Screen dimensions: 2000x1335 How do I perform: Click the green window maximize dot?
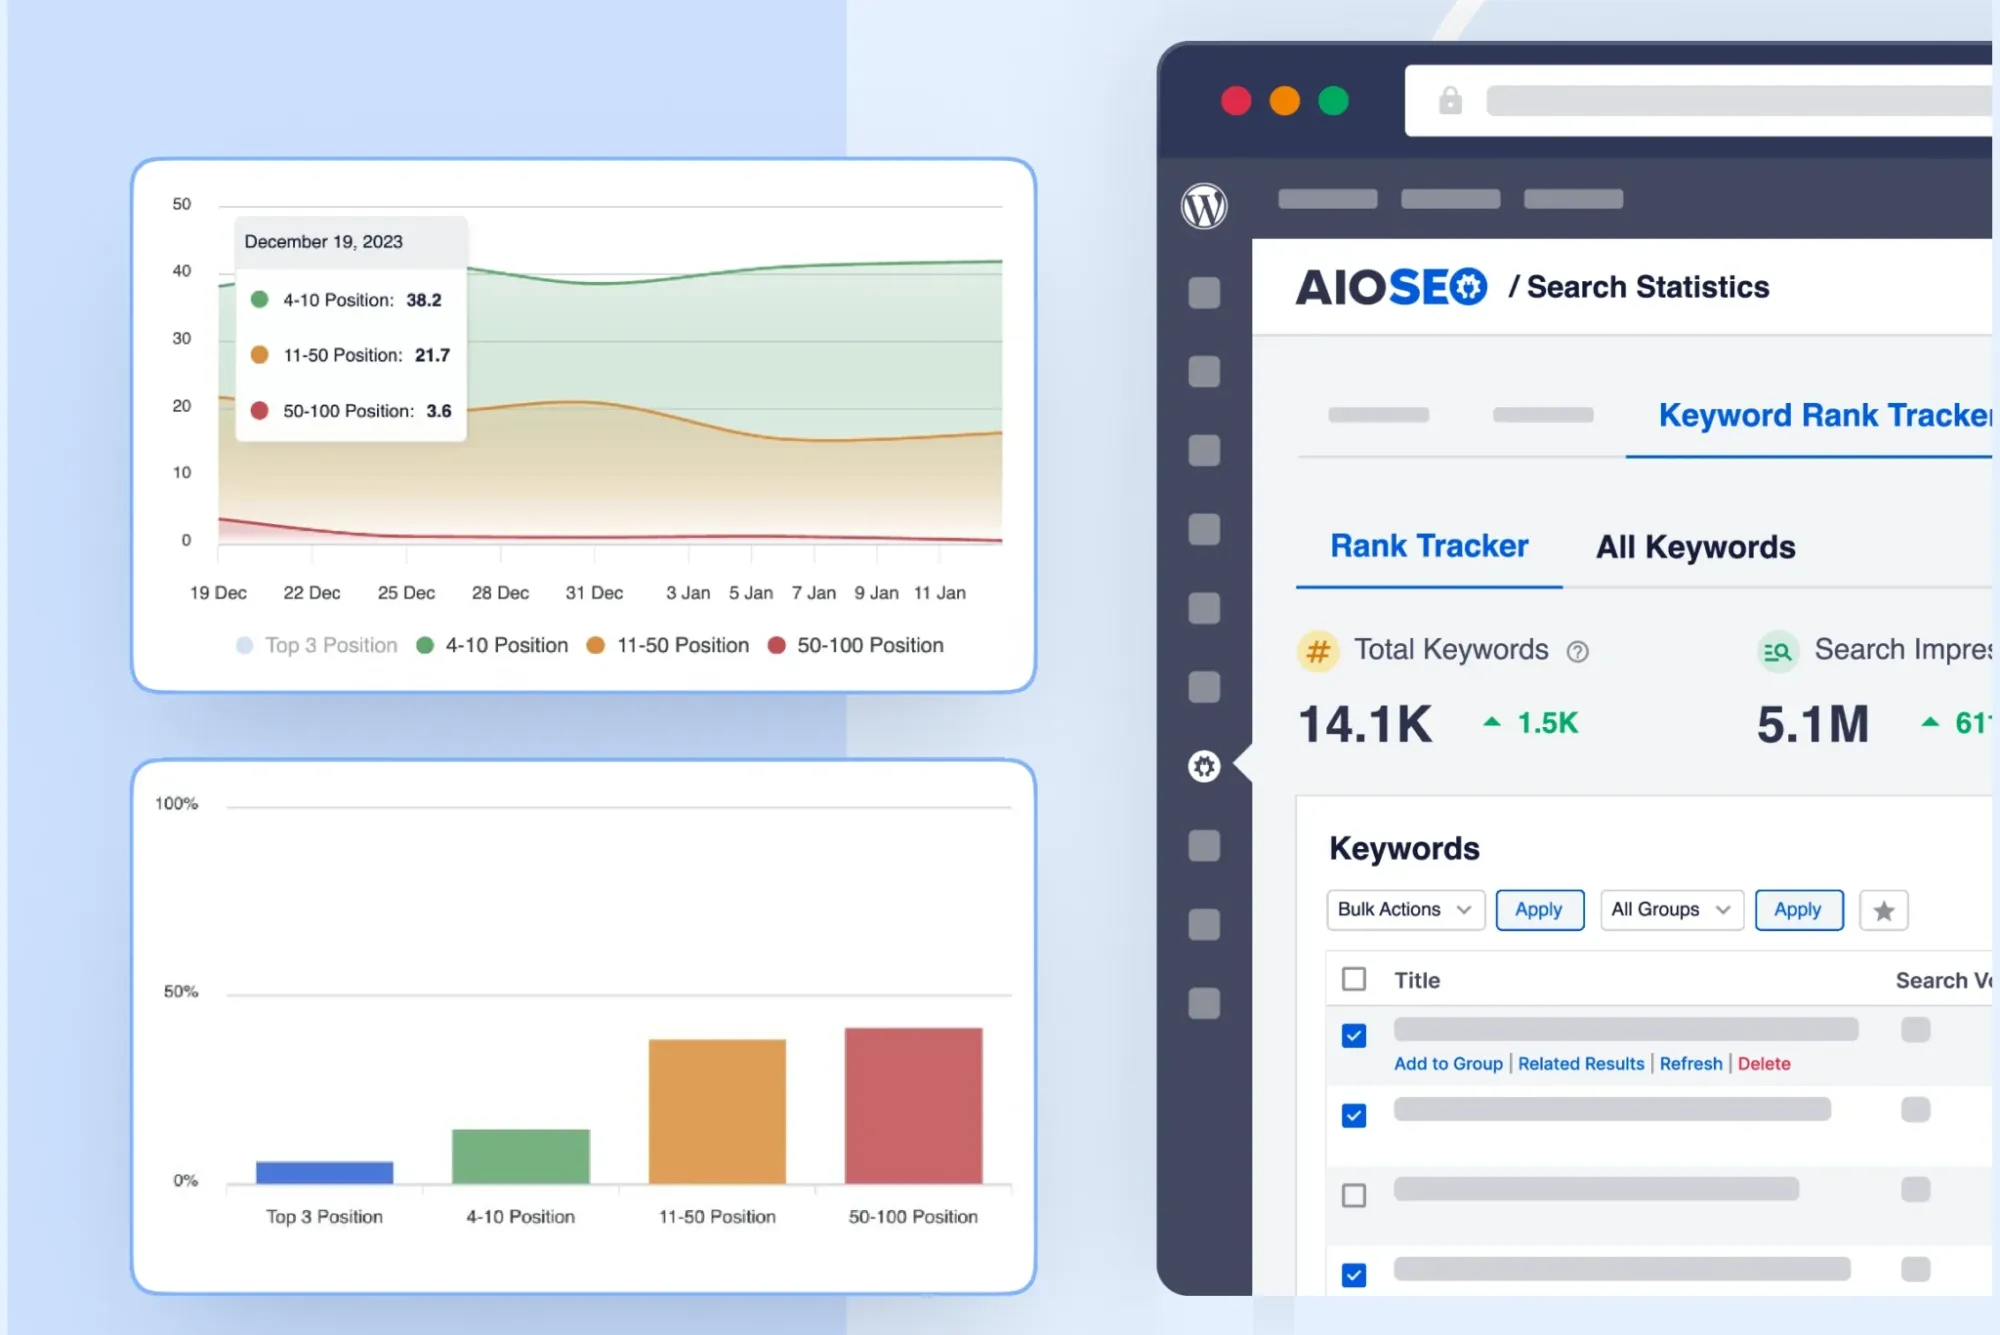point(1333,101)
